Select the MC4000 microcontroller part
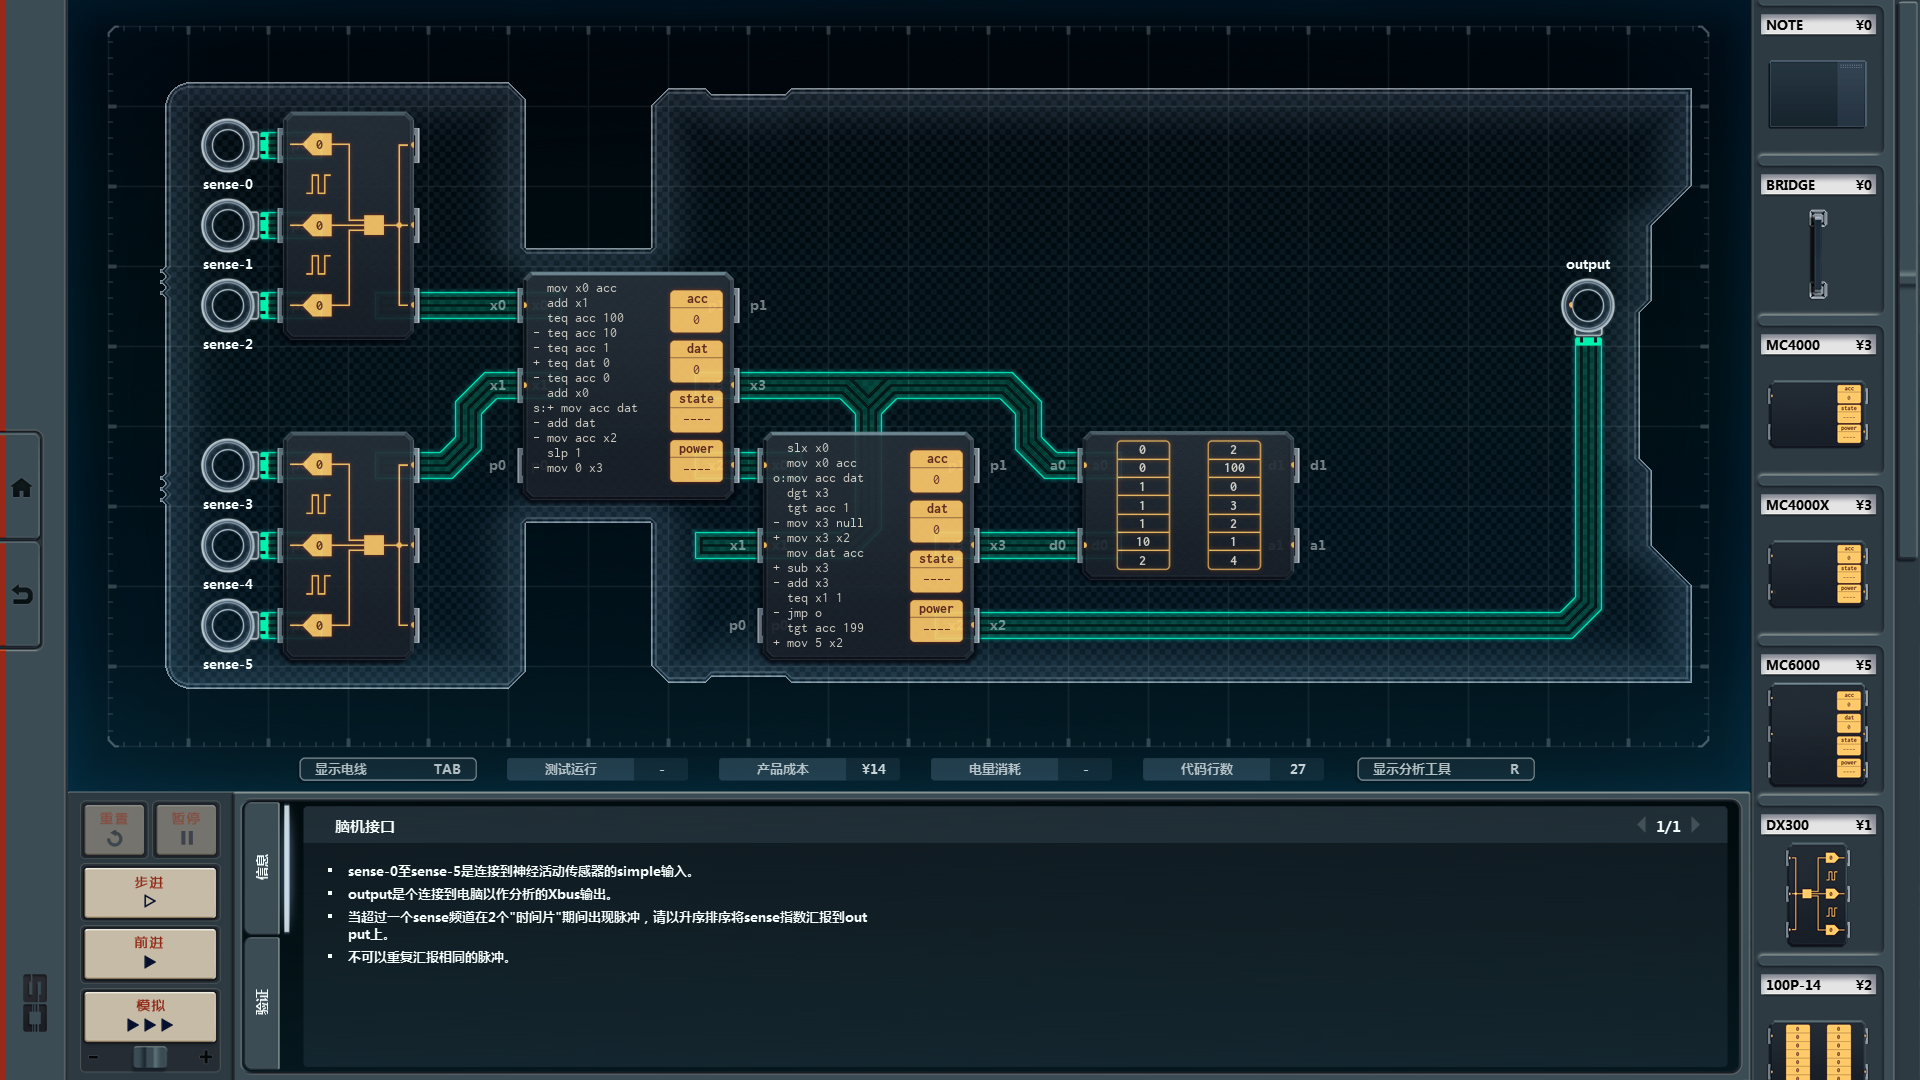 tap(1817, 414)
